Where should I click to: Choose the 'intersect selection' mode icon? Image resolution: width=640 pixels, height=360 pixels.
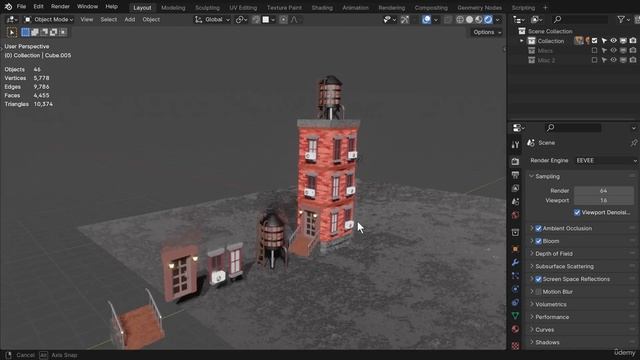63,32
